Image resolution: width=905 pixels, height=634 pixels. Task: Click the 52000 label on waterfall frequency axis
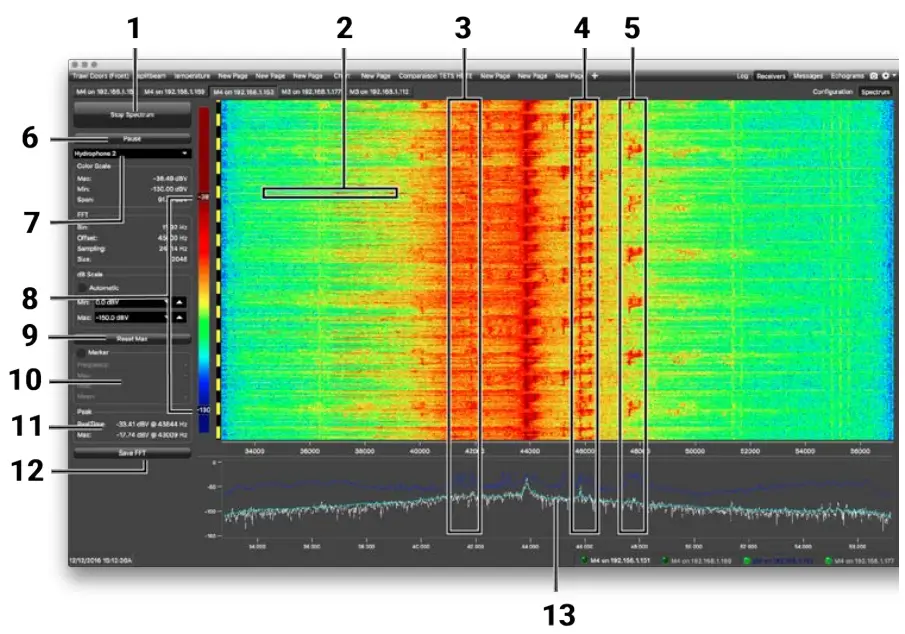(750, 450)
